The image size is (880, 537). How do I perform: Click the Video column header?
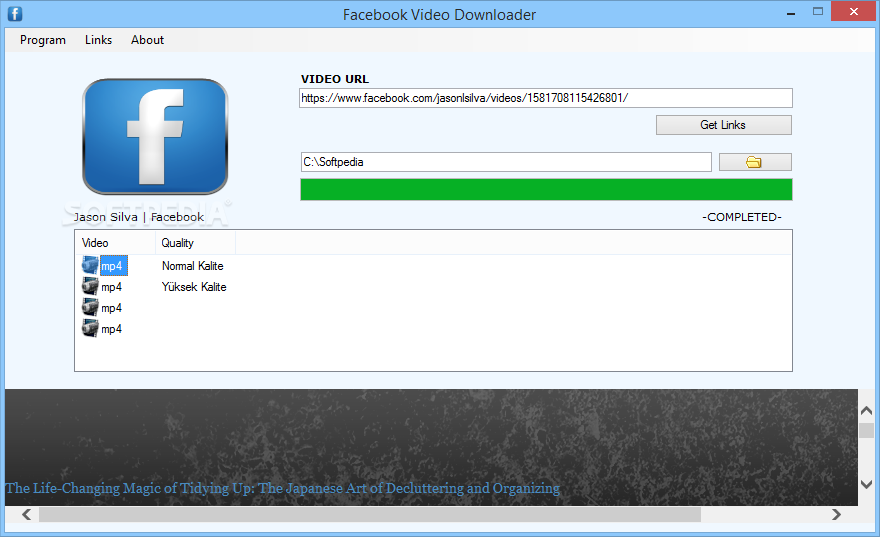click(115, 243)
